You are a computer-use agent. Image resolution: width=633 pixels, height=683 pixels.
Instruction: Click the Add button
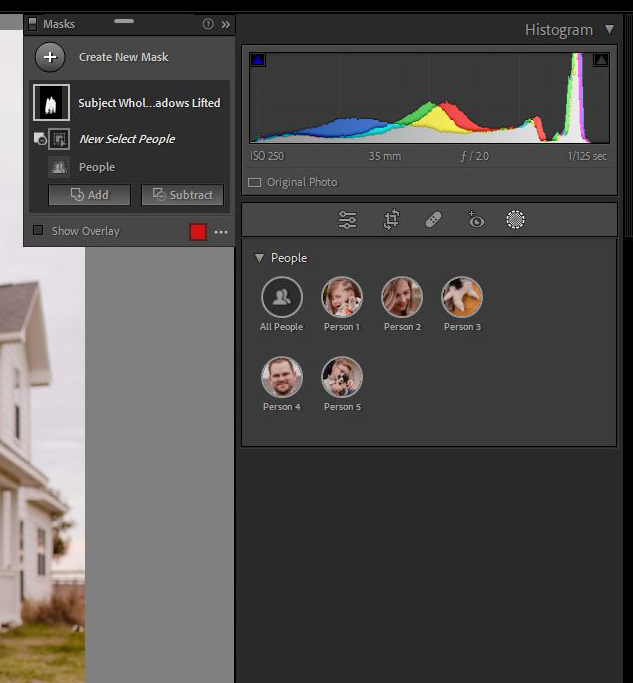90,195
